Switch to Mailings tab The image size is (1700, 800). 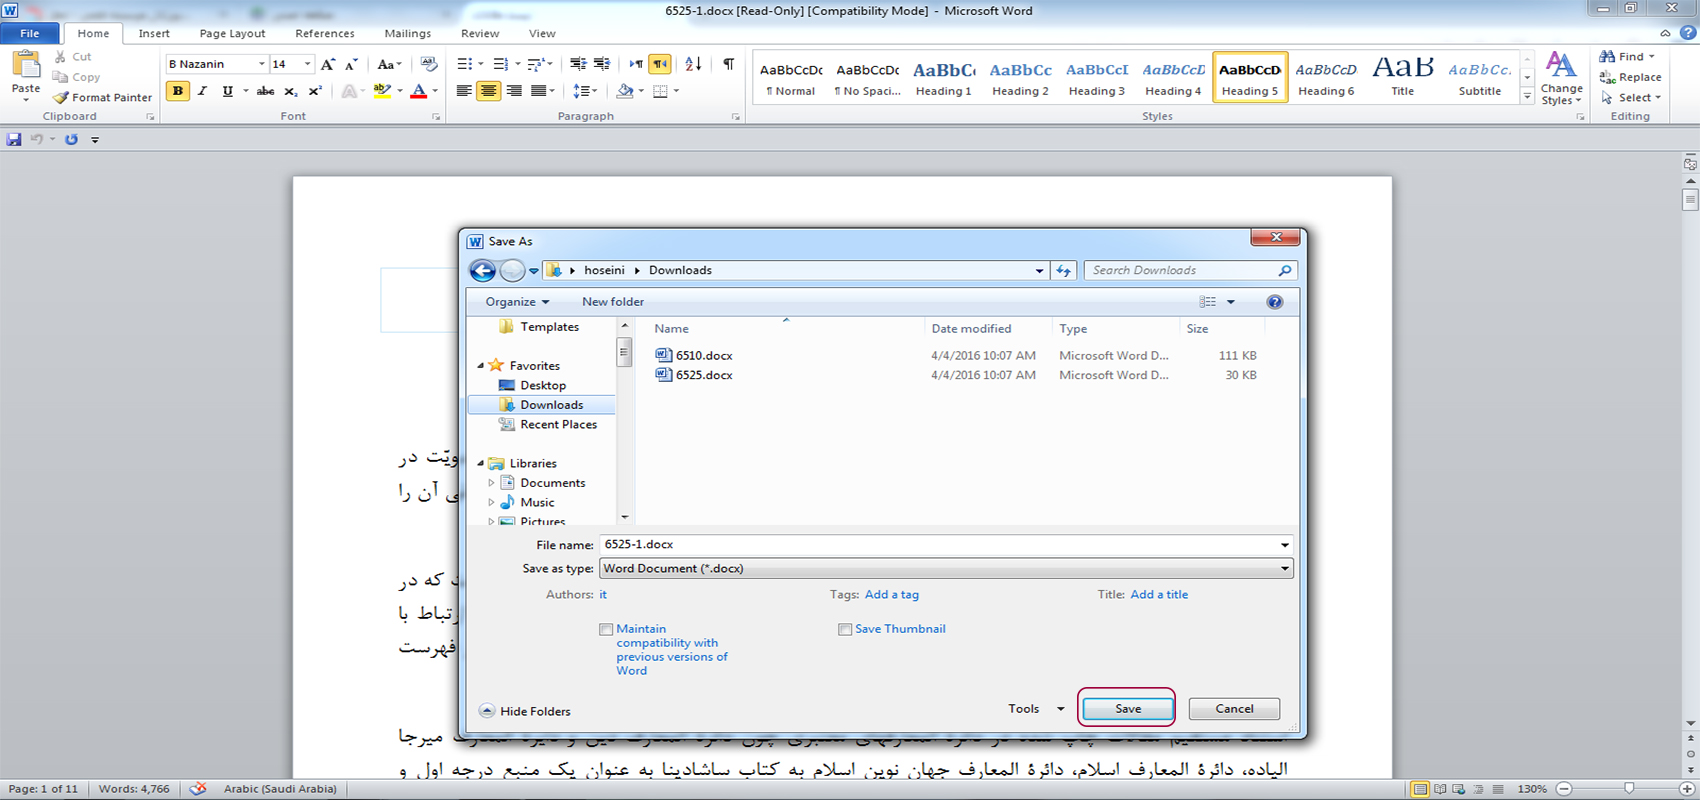pos(408,33)
